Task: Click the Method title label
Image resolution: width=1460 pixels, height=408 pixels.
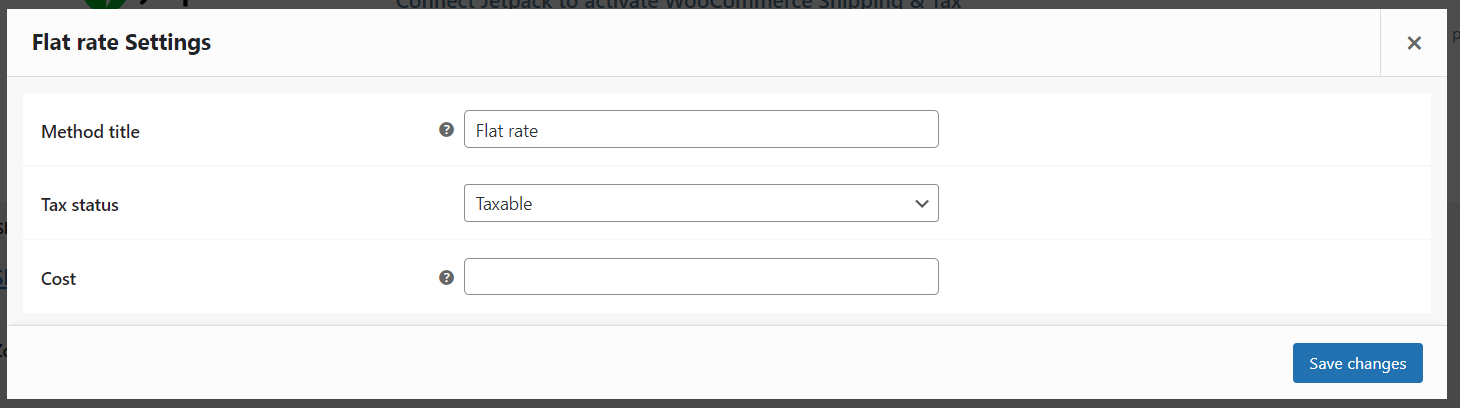Action: (x=90, y=131)
